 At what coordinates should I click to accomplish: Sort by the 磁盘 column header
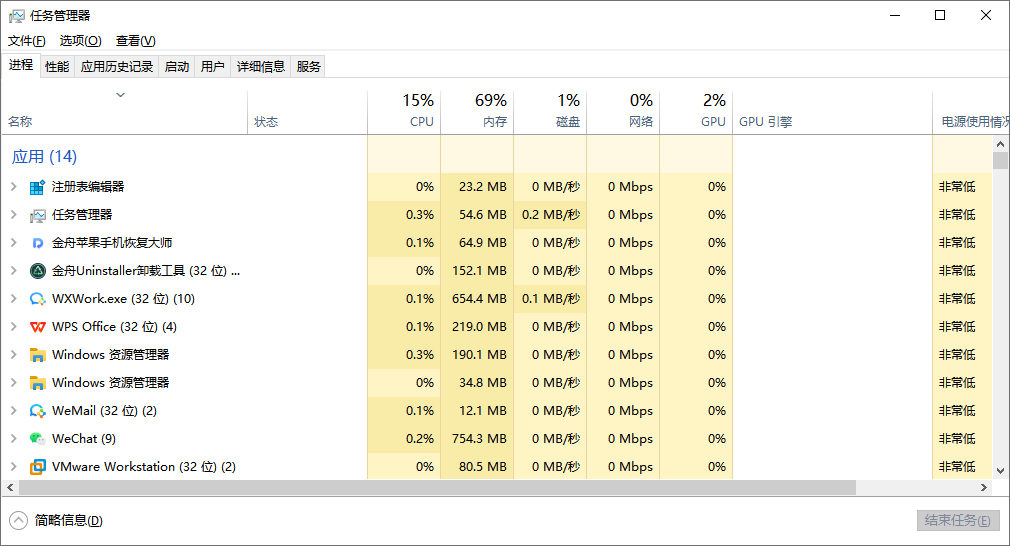(x=550, y=113)
